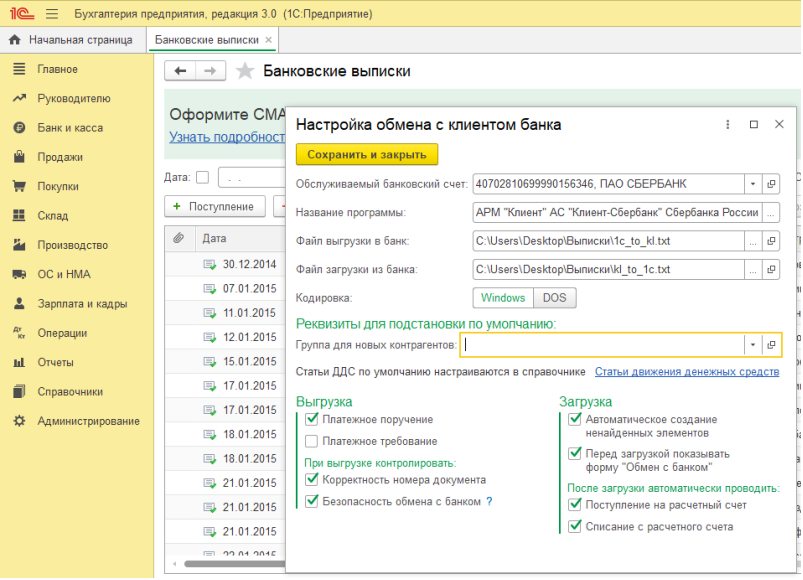
Task: Click the paperclip attachment column icon
Action: pyautogui.click(x=178, y=238)
